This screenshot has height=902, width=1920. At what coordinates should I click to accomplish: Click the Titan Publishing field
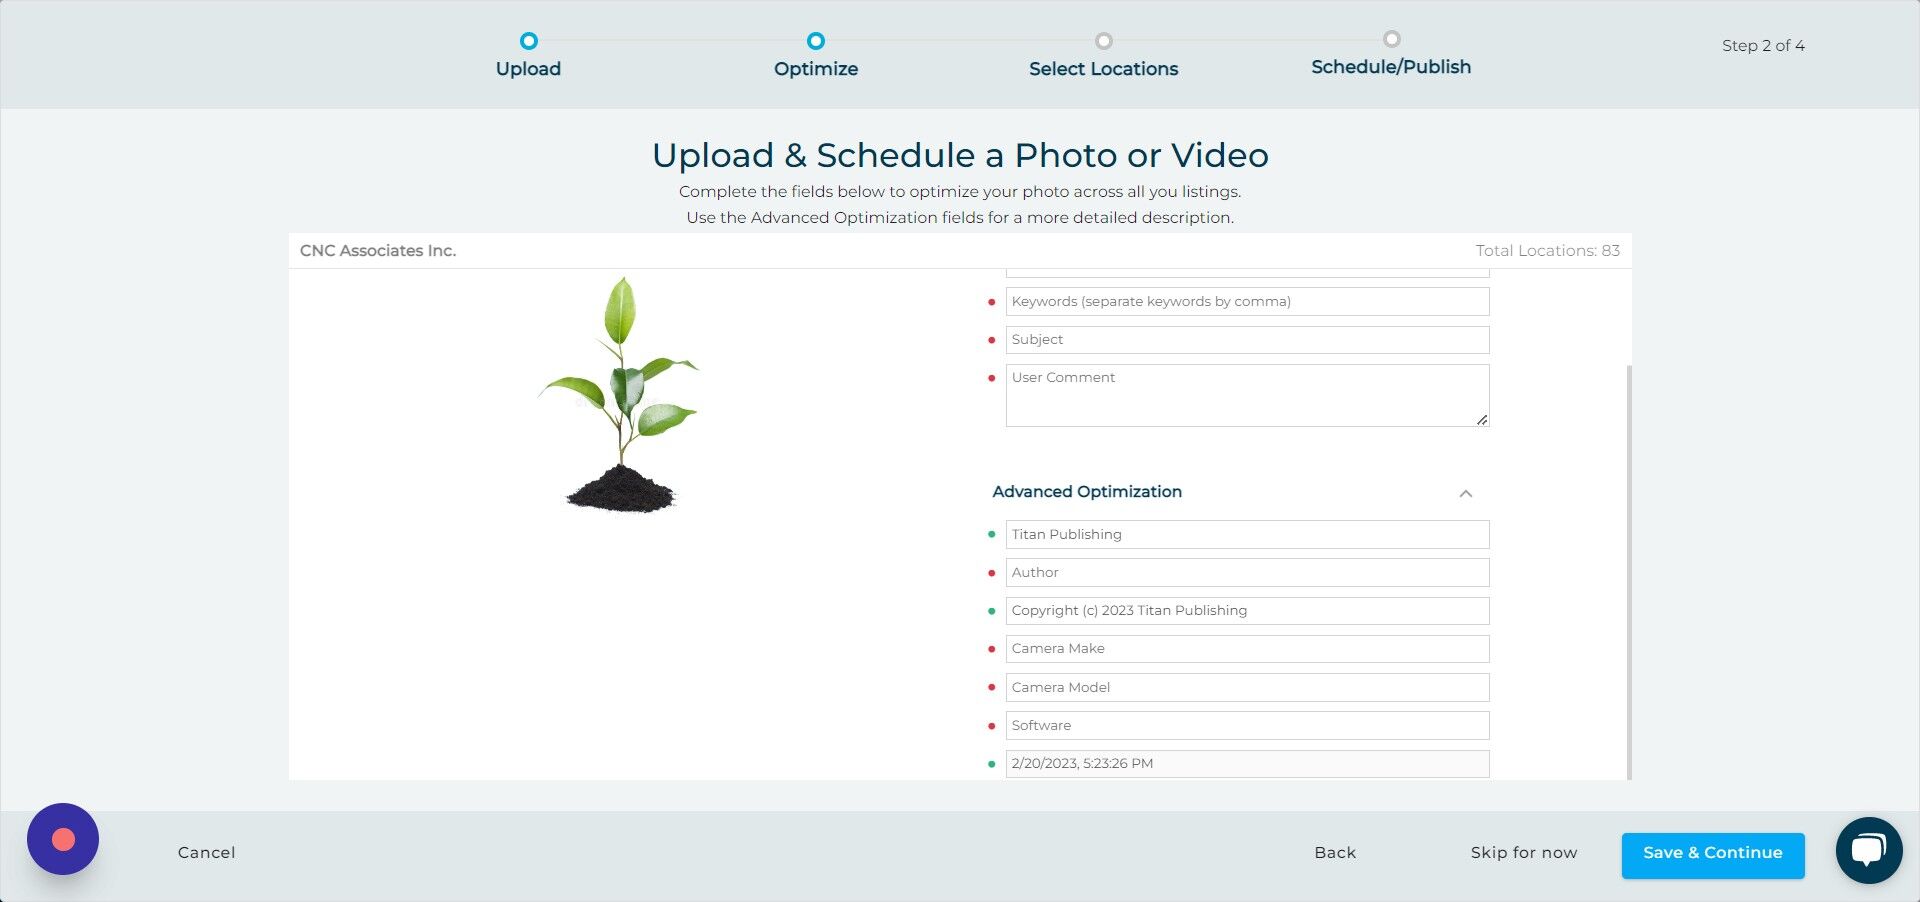coord(1247,534)
